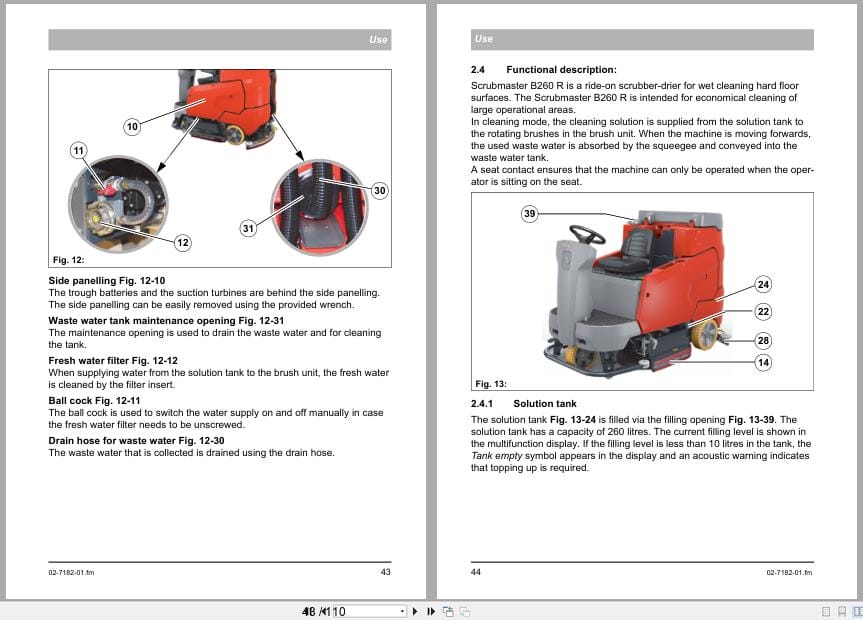Toggle the highlighted two-page spread mode
Image resolution: width=863 pixels, height=620 pixels.
[x=857, y=610]
